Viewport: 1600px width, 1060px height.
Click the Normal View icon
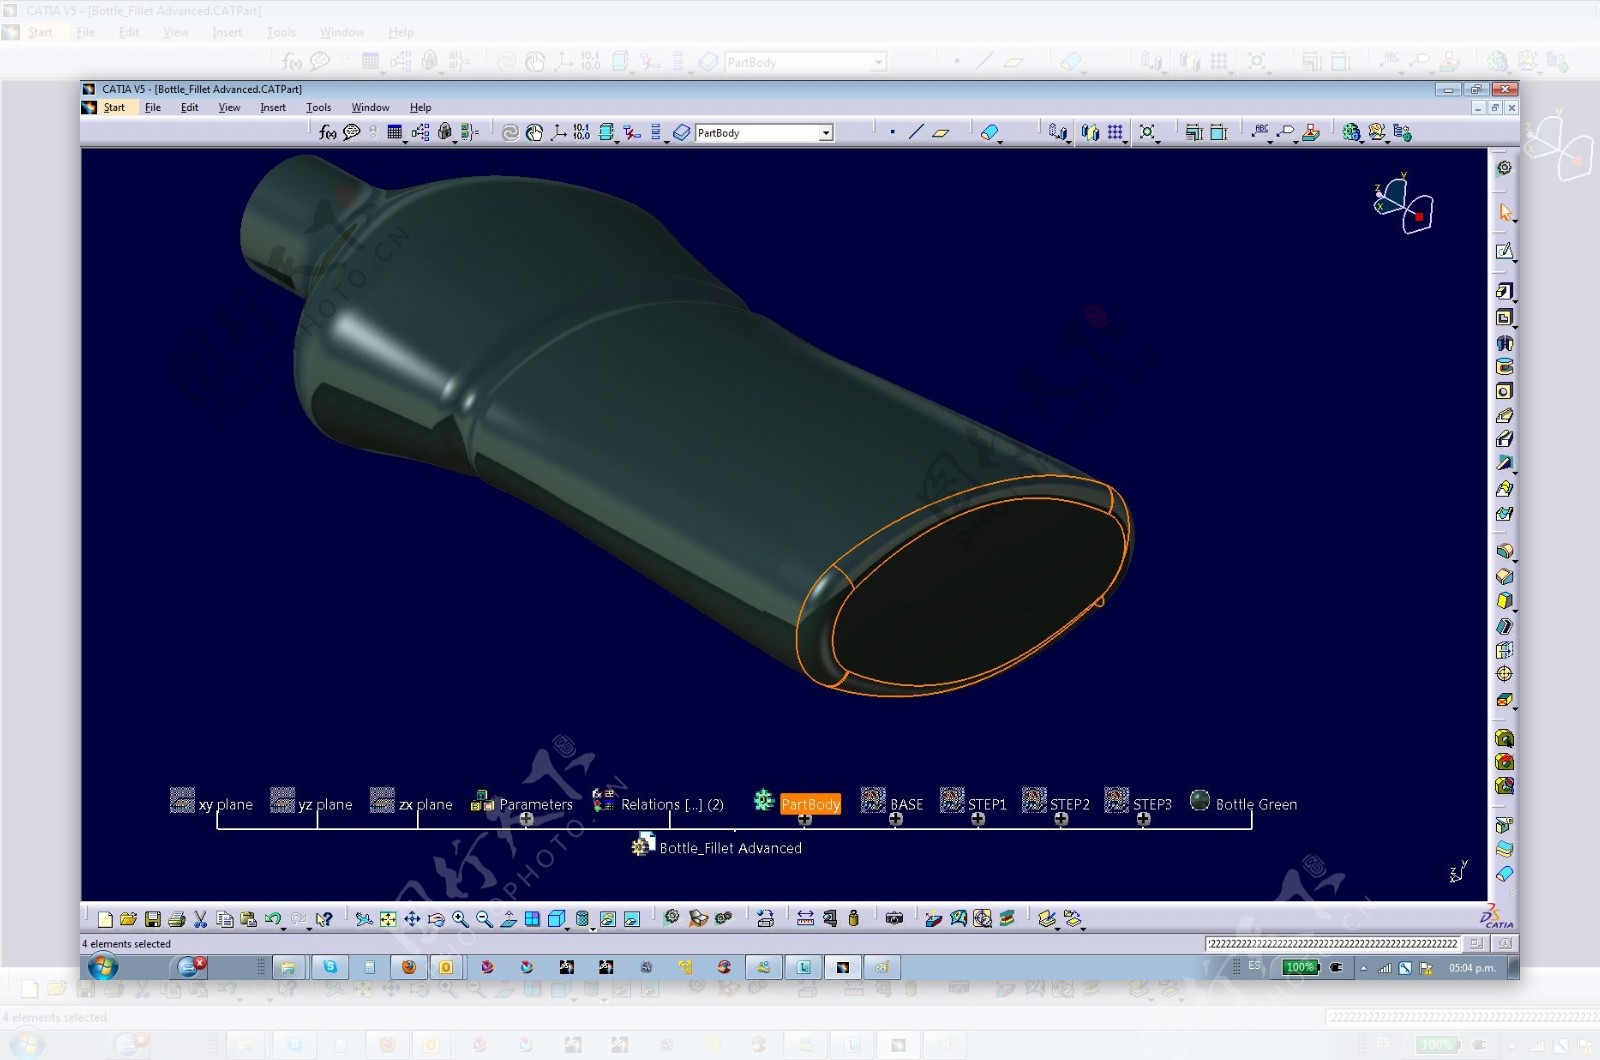[508, 918]
